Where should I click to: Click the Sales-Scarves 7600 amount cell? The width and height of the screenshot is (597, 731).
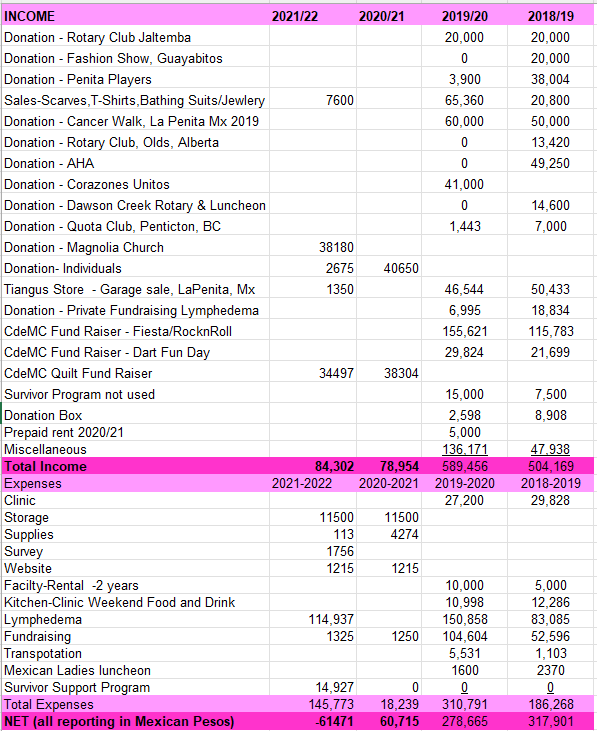(x=313, y=100)
